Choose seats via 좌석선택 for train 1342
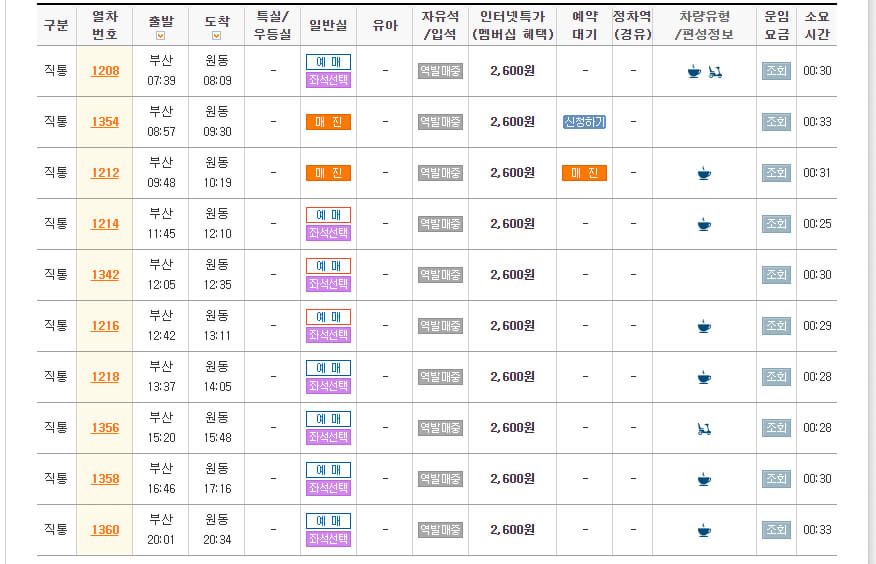Image resolution: width=876 pixels, height=564 pixels. pos(328,284)
